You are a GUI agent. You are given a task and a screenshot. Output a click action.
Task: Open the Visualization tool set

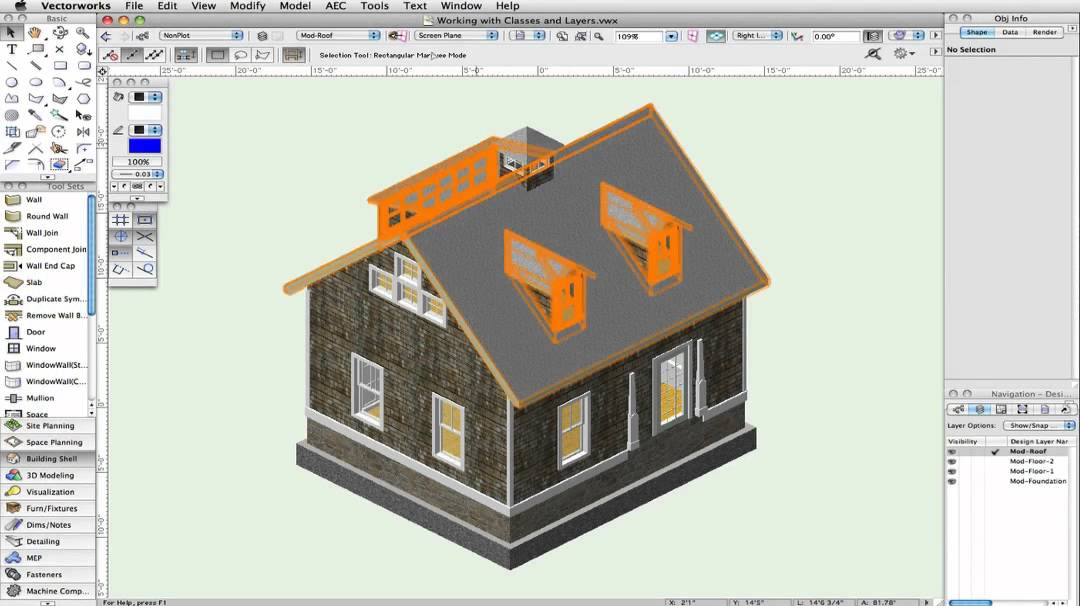point(48,492)
